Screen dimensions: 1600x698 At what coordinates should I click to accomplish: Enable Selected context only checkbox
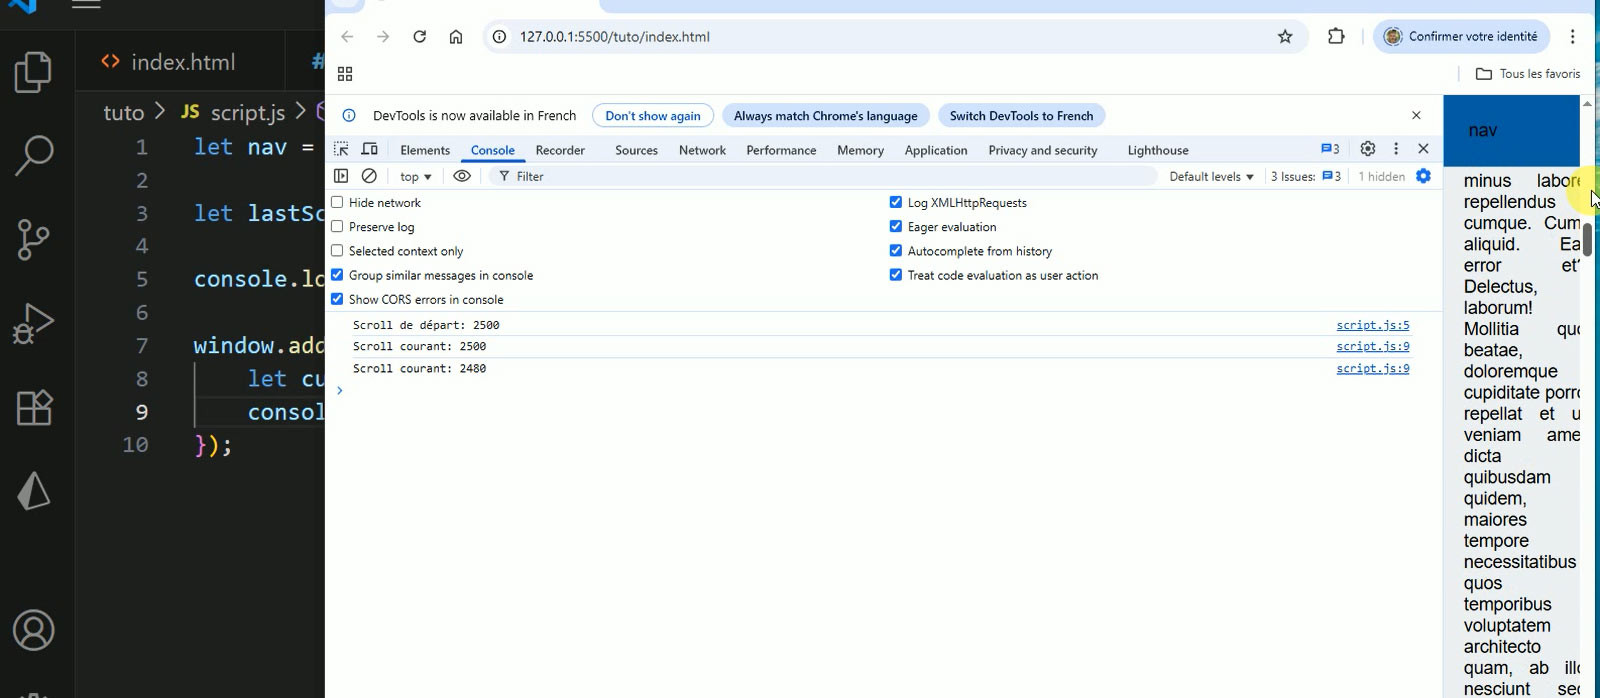coord(337,250)
